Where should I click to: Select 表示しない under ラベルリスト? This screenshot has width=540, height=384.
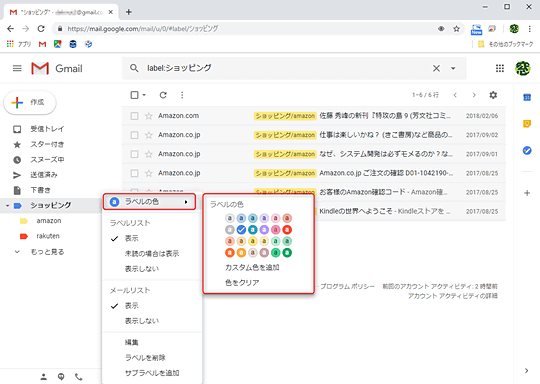[x=142, y=269]
